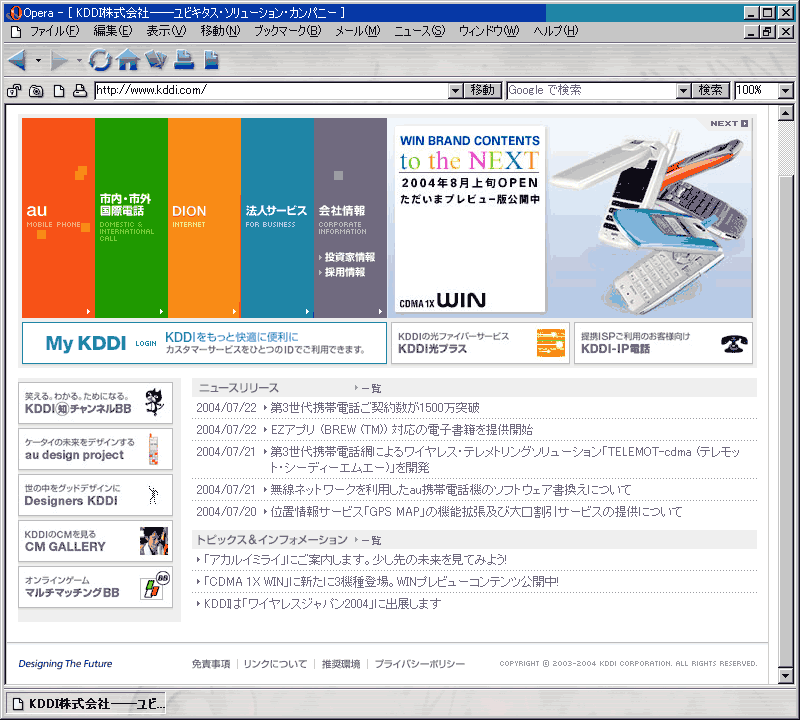
Task: Open the EZアプリ (BREW) 電子書籍 news item
Action: [402, 430]
